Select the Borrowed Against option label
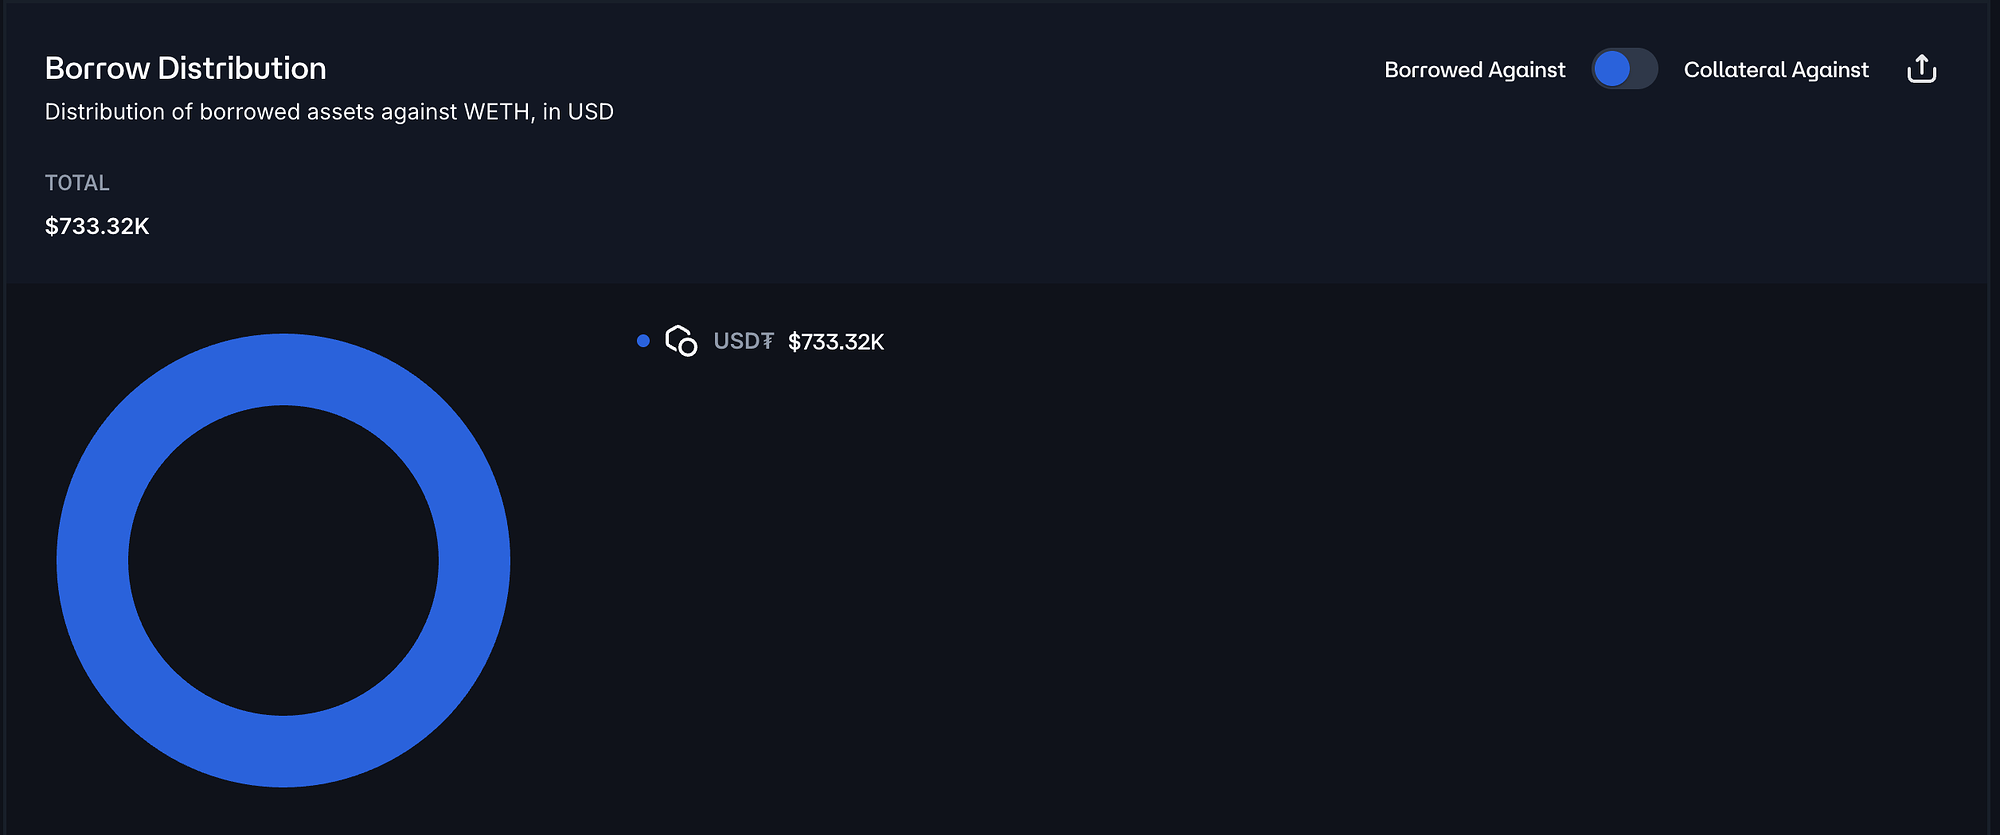Screen dimensions: 2000x835 point(1474,70)
